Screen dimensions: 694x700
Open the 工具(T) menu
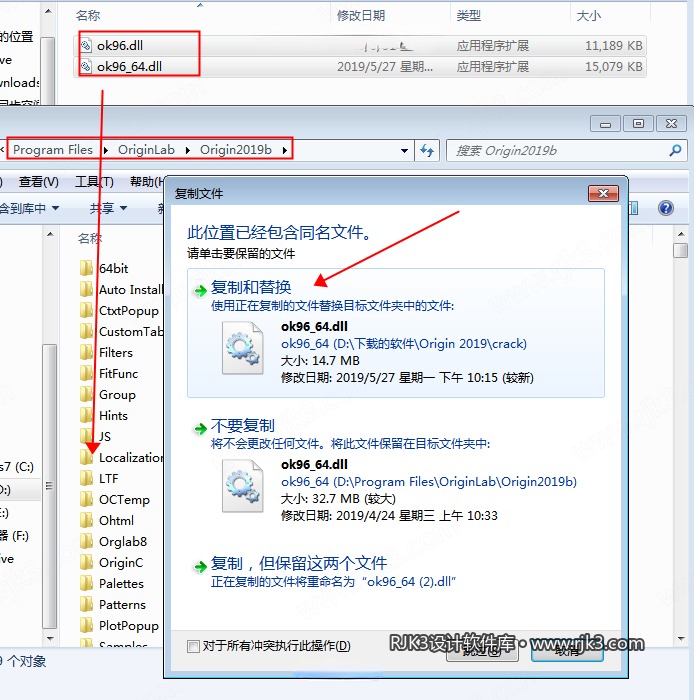tap(94, 182)
